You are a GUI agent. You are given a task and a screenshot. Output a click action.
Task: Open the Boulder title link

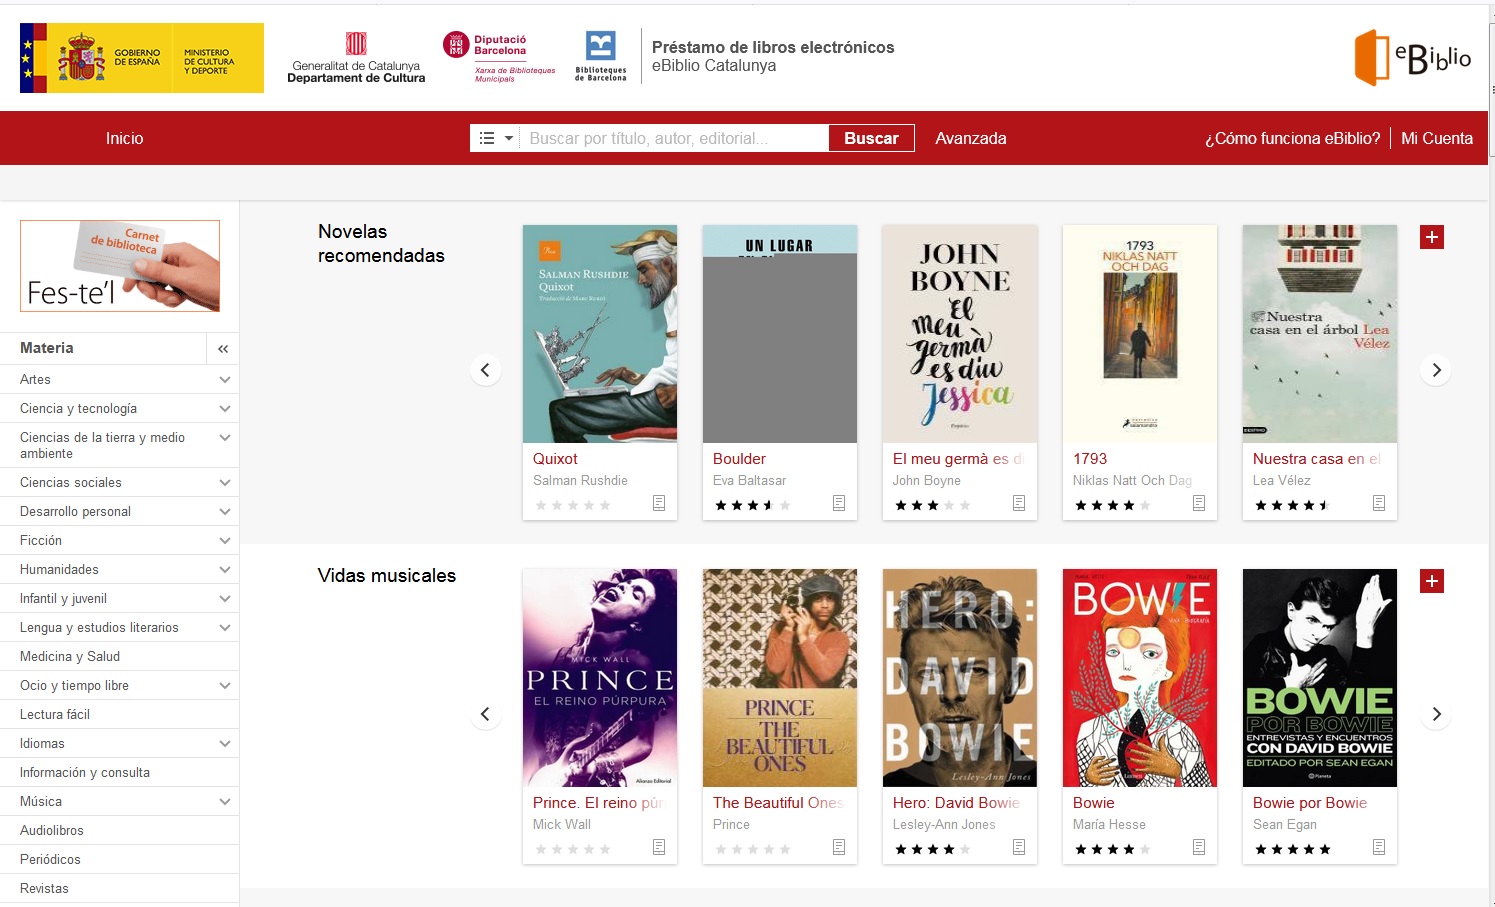pos(739,458)
